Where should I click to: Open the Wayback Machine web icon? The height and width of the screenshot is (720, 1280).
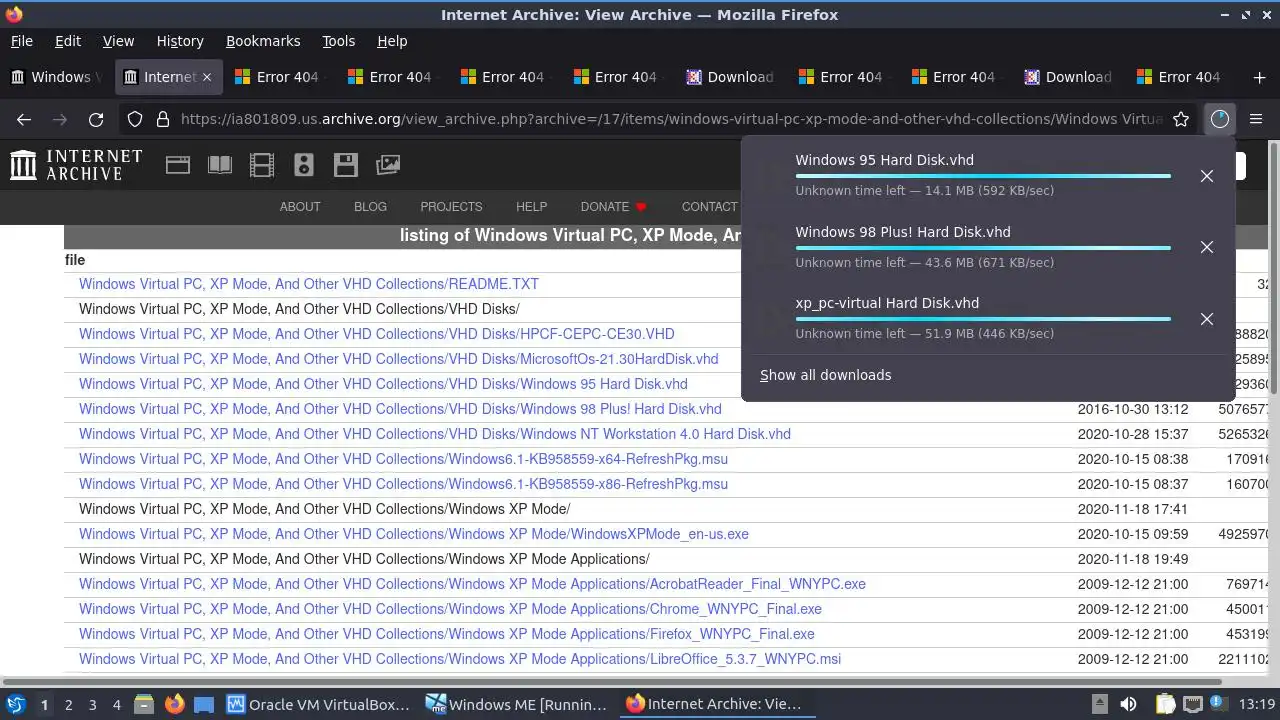point(178,165)
